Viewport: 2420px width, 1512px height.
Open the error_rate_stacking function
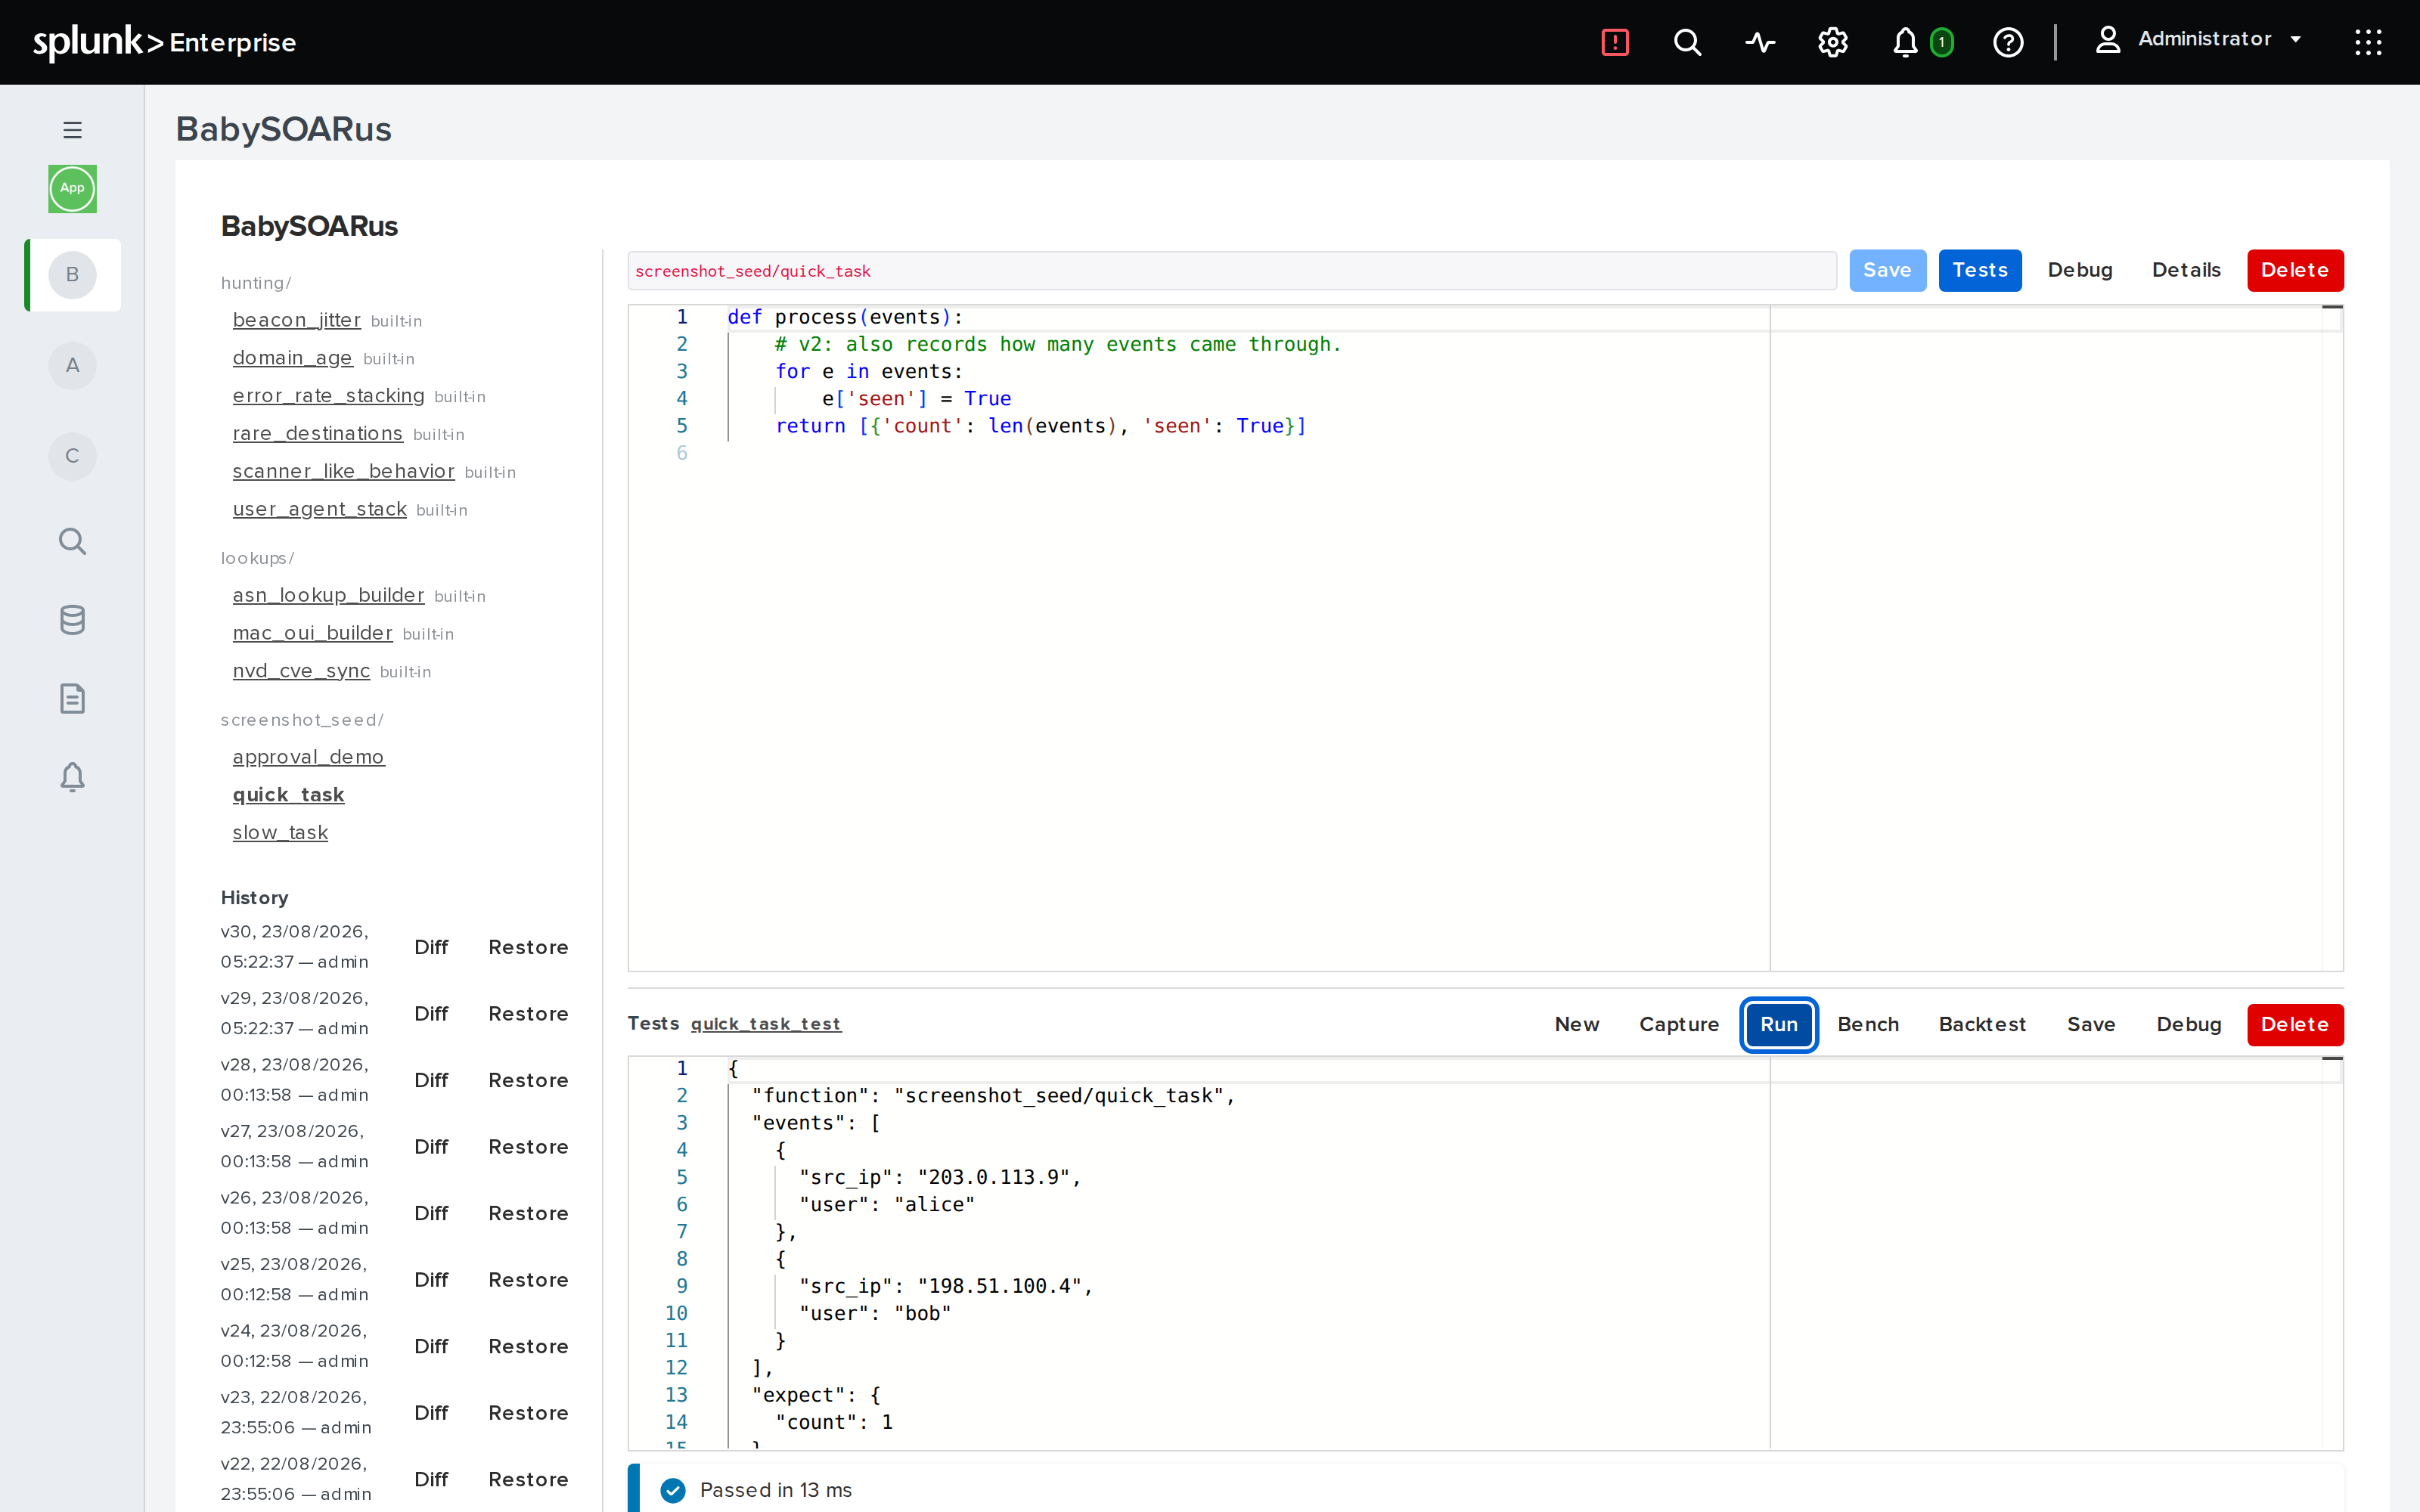(328, 396)
